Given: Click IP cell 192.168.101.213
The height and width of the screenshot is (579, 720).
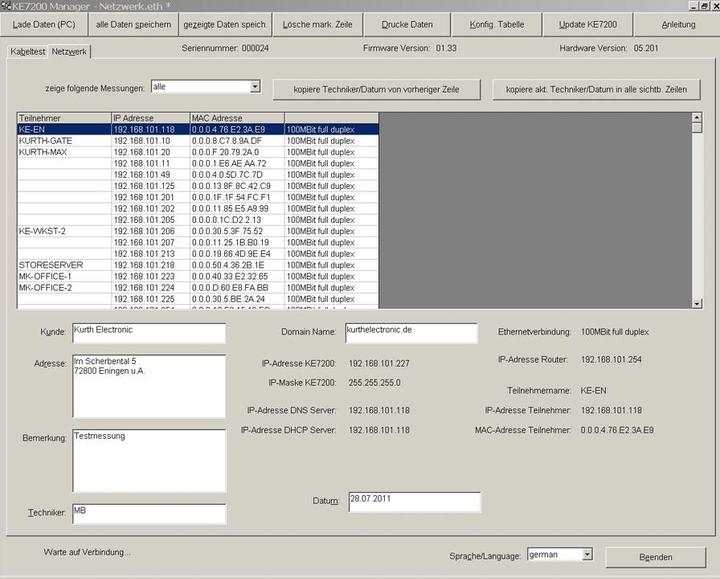Looking at the screenshot, I should pos(151,253).
